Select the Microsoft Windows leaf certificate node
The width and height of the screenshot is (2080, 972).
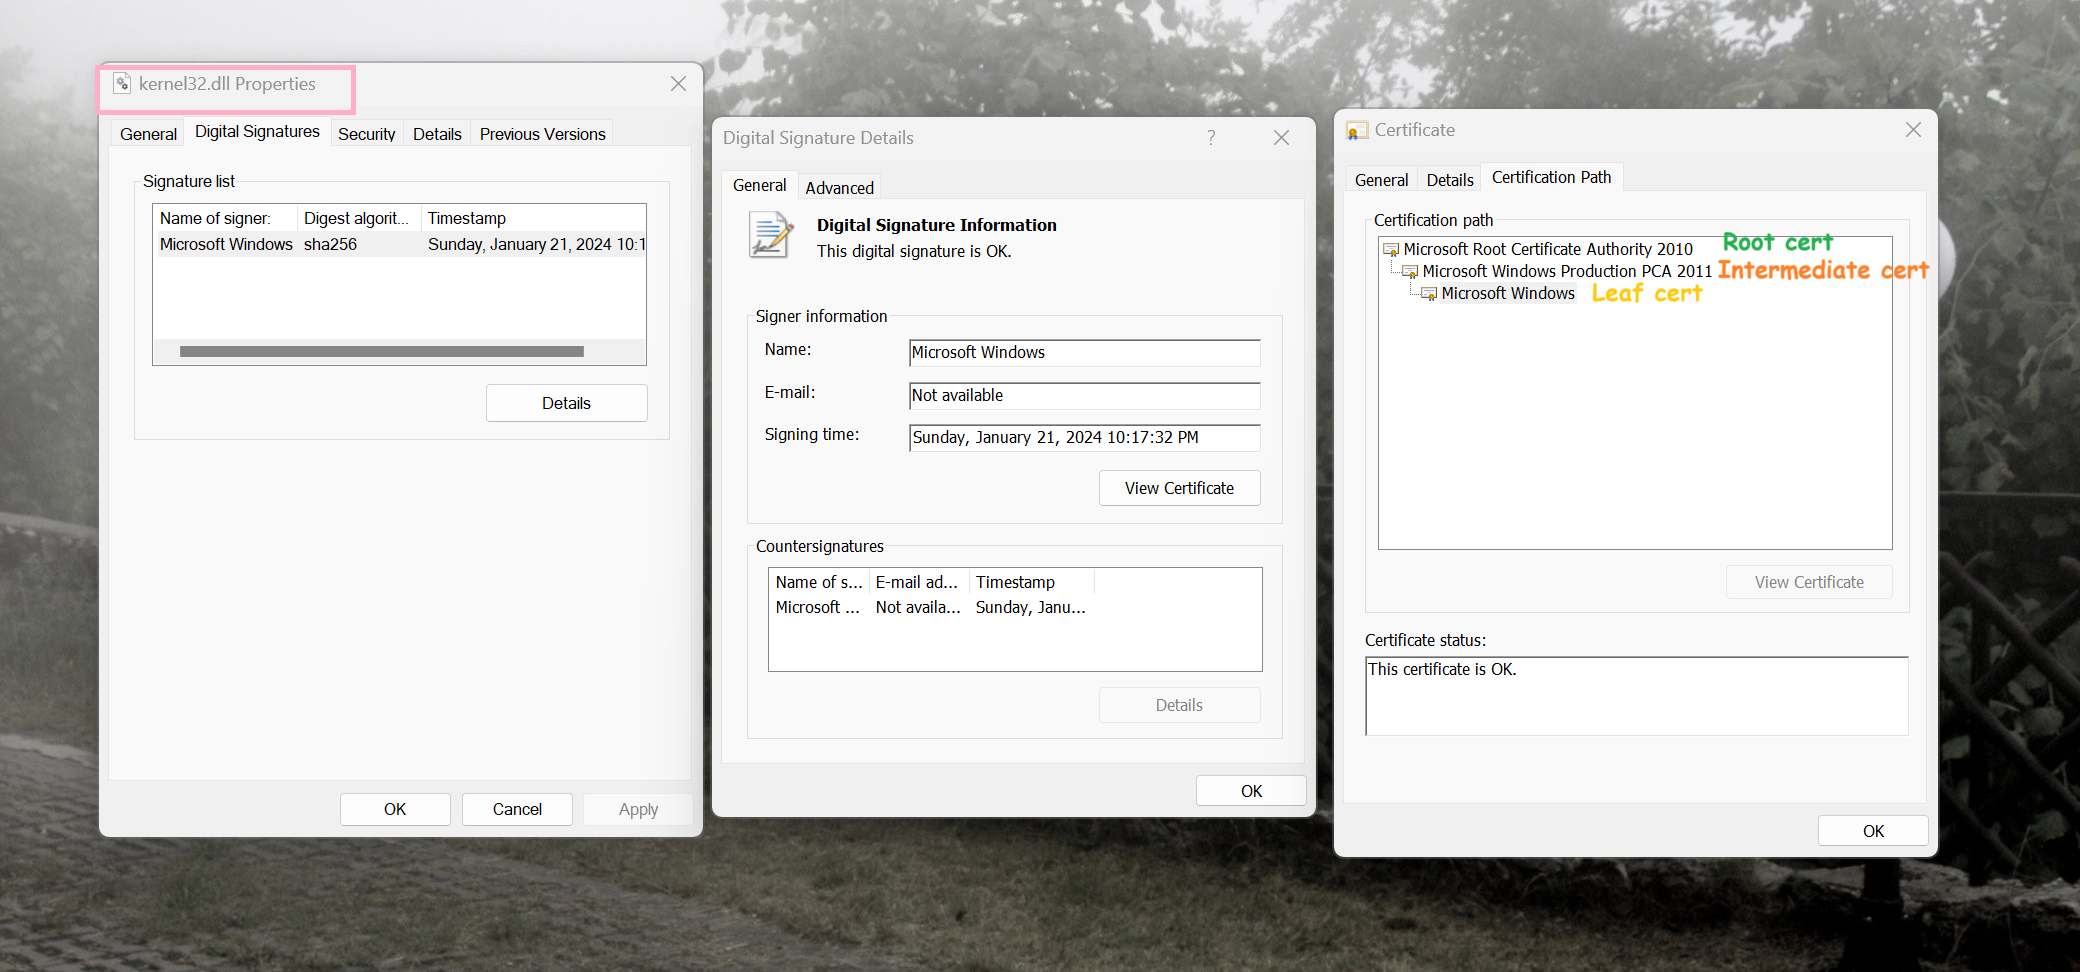click(x=1508, y=293)
